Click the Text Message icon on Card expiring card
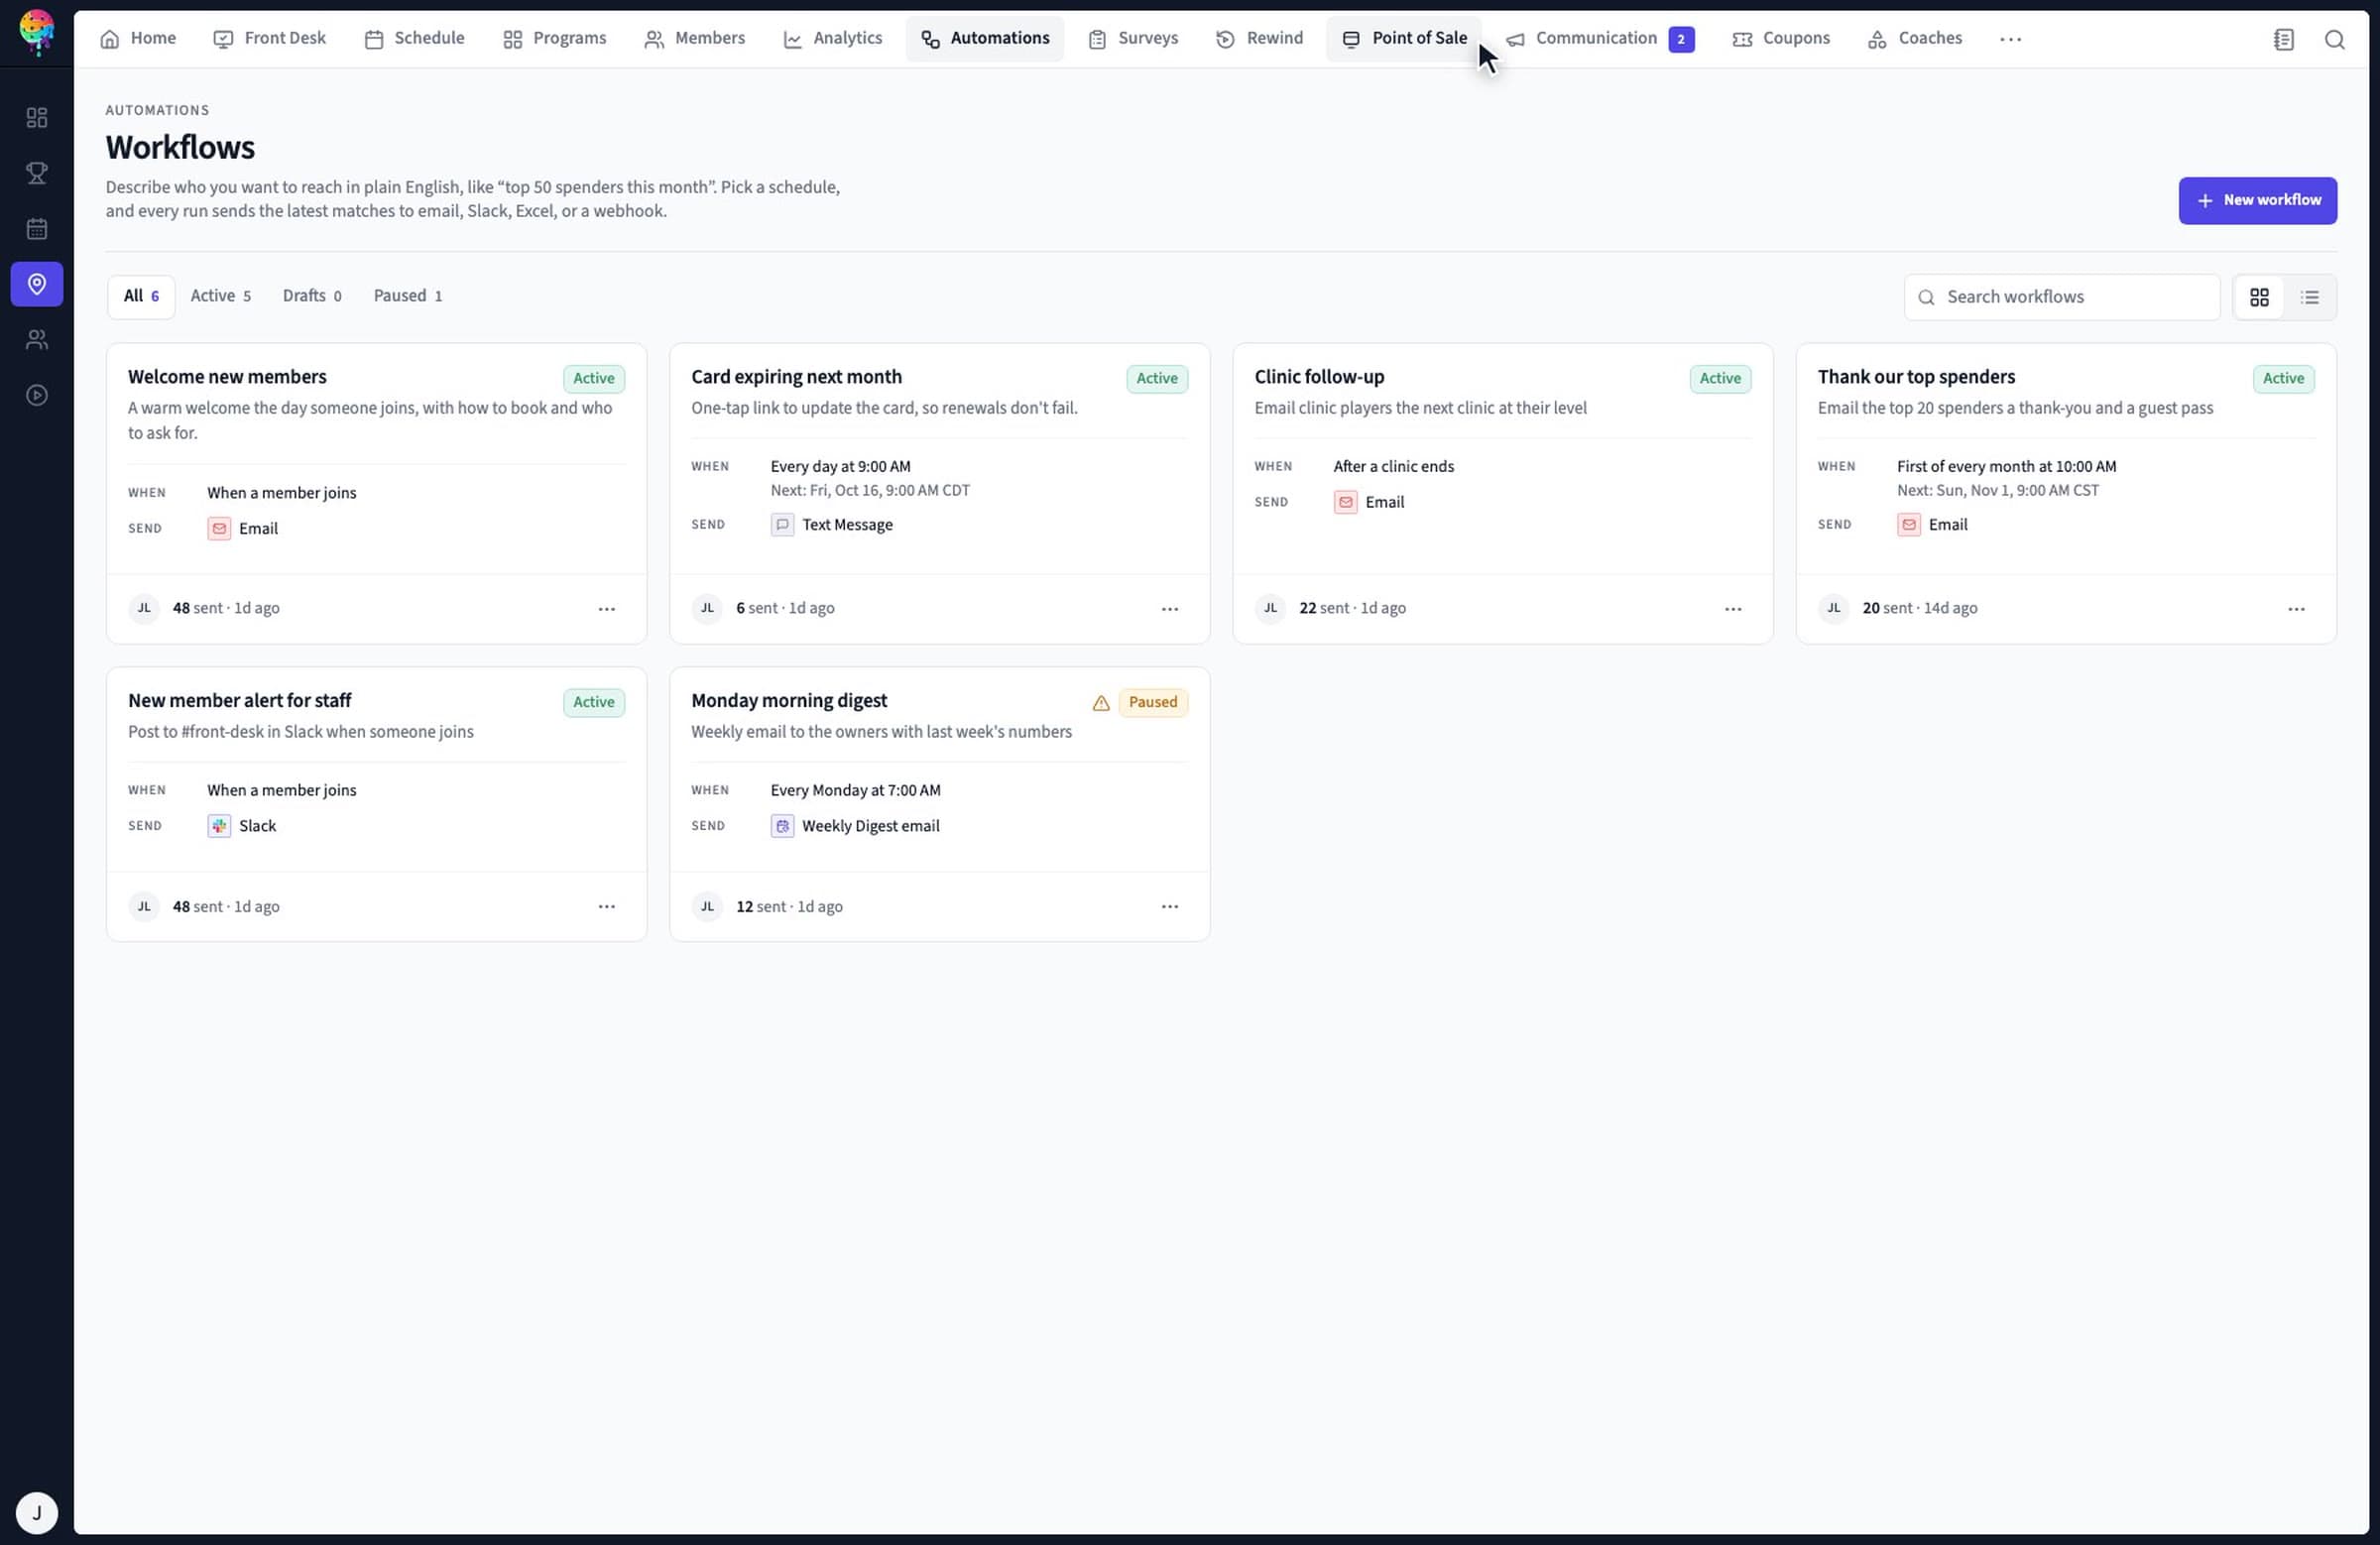This screenshot has height=1545, width=2380. tap(782, 525)
